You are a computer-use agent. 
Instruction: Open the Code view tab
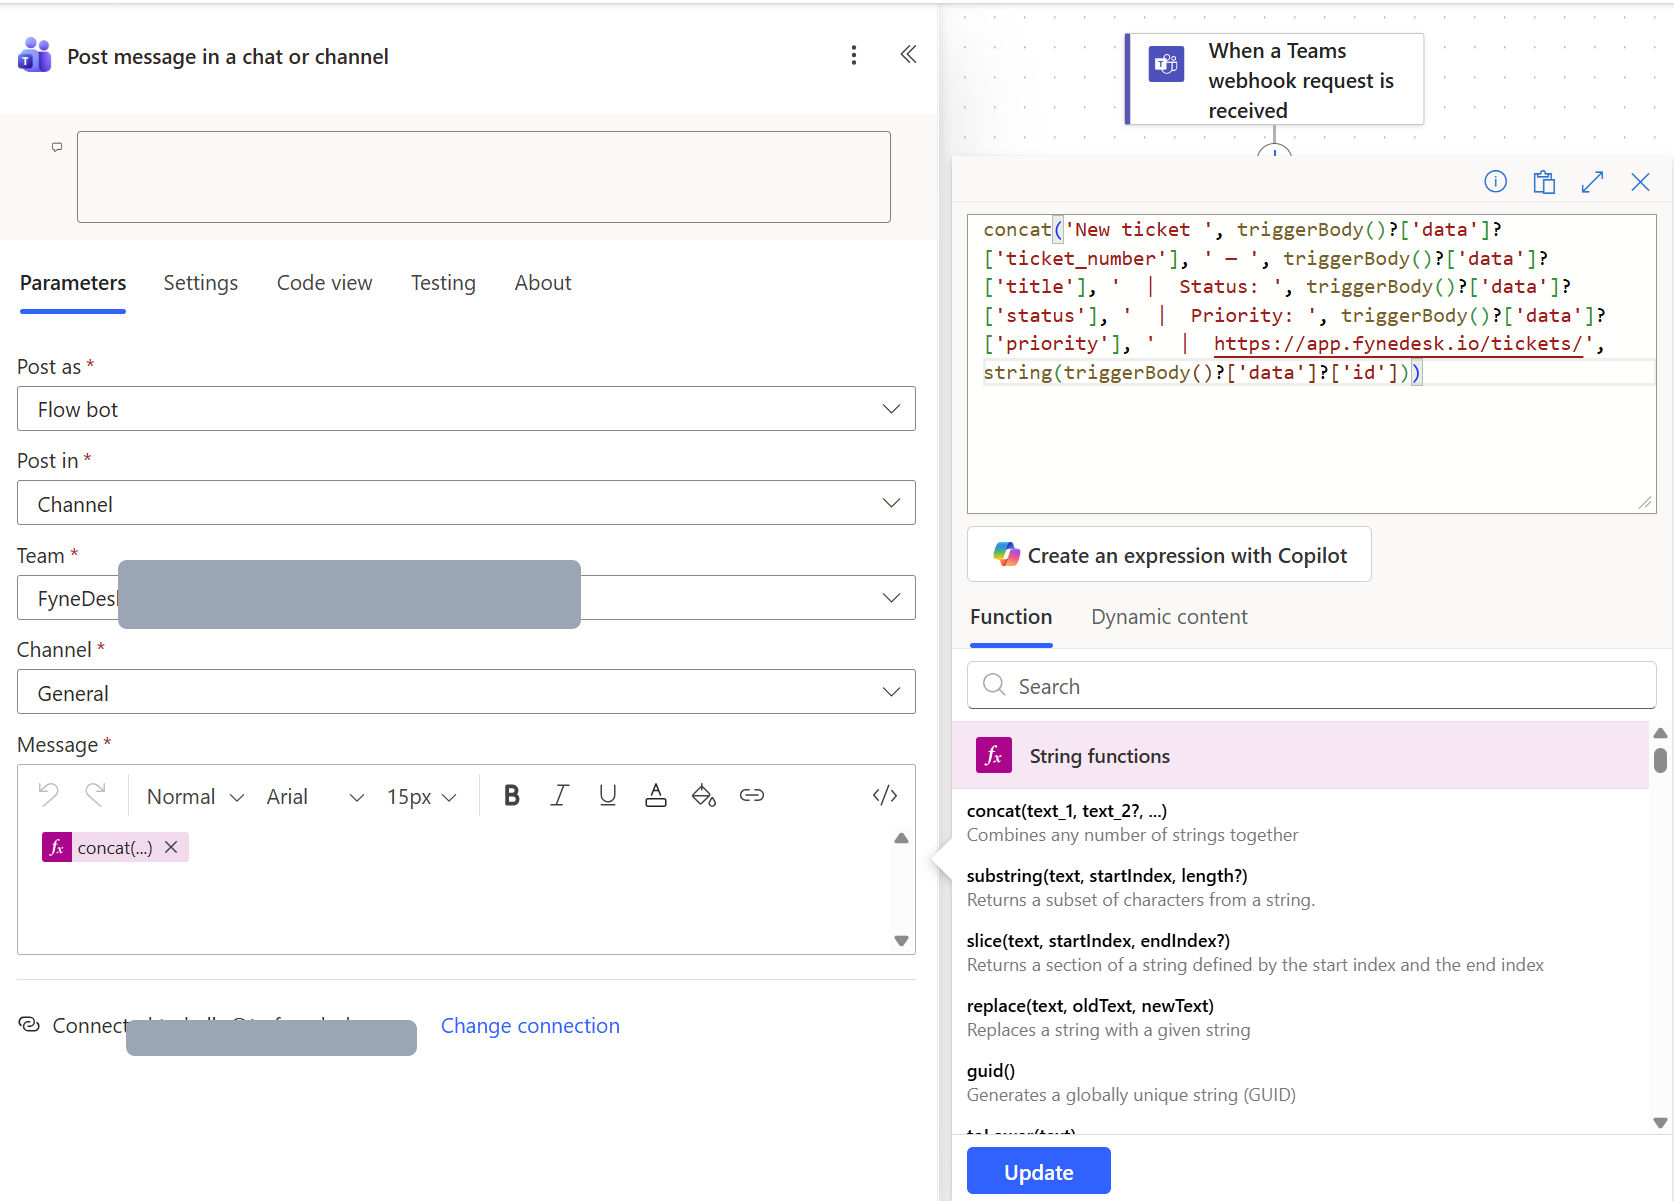click(x=325, y=283)
